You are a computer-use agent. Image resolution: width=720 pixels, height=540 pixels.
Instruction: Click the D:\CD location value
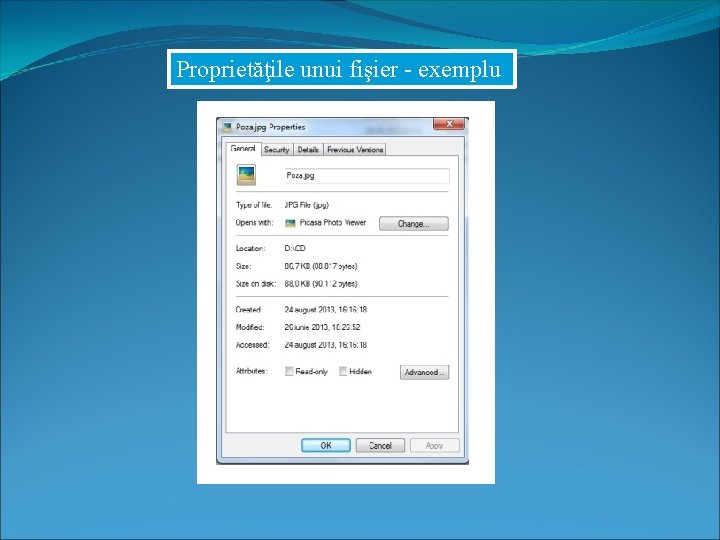click(x=295, y=248)
